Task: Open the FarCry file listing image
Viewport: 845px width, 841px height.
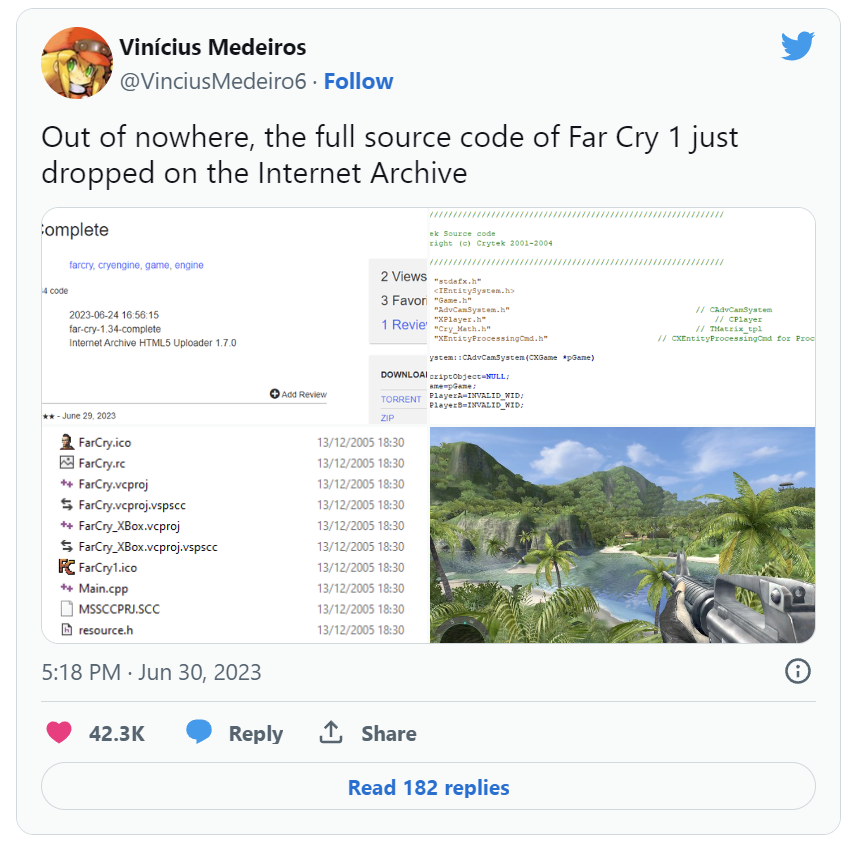Action: click(x=235, y=534)
